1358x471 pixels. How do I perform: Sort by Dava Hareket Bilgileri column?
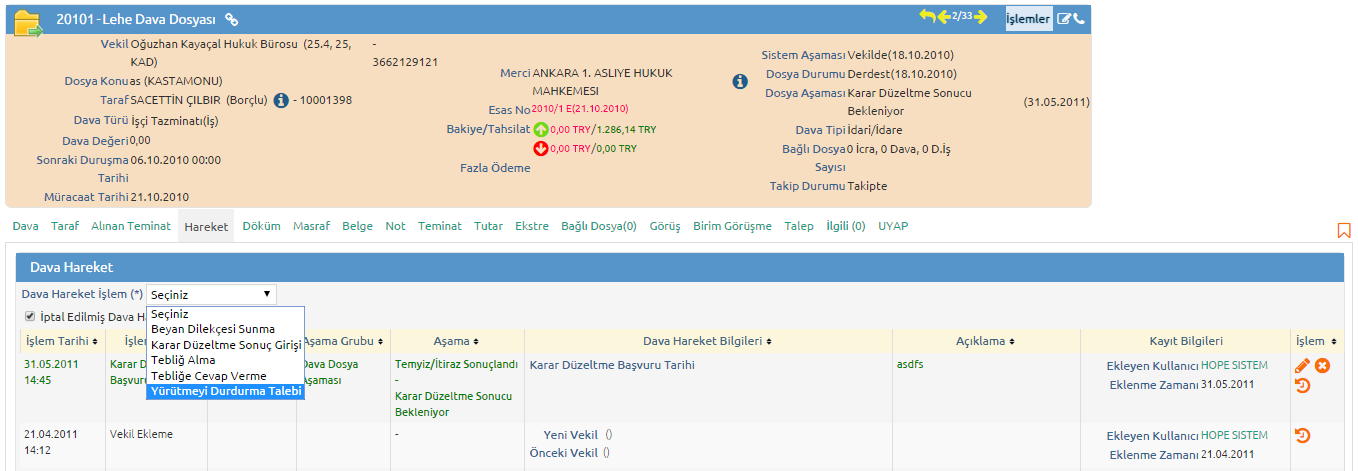708,341
